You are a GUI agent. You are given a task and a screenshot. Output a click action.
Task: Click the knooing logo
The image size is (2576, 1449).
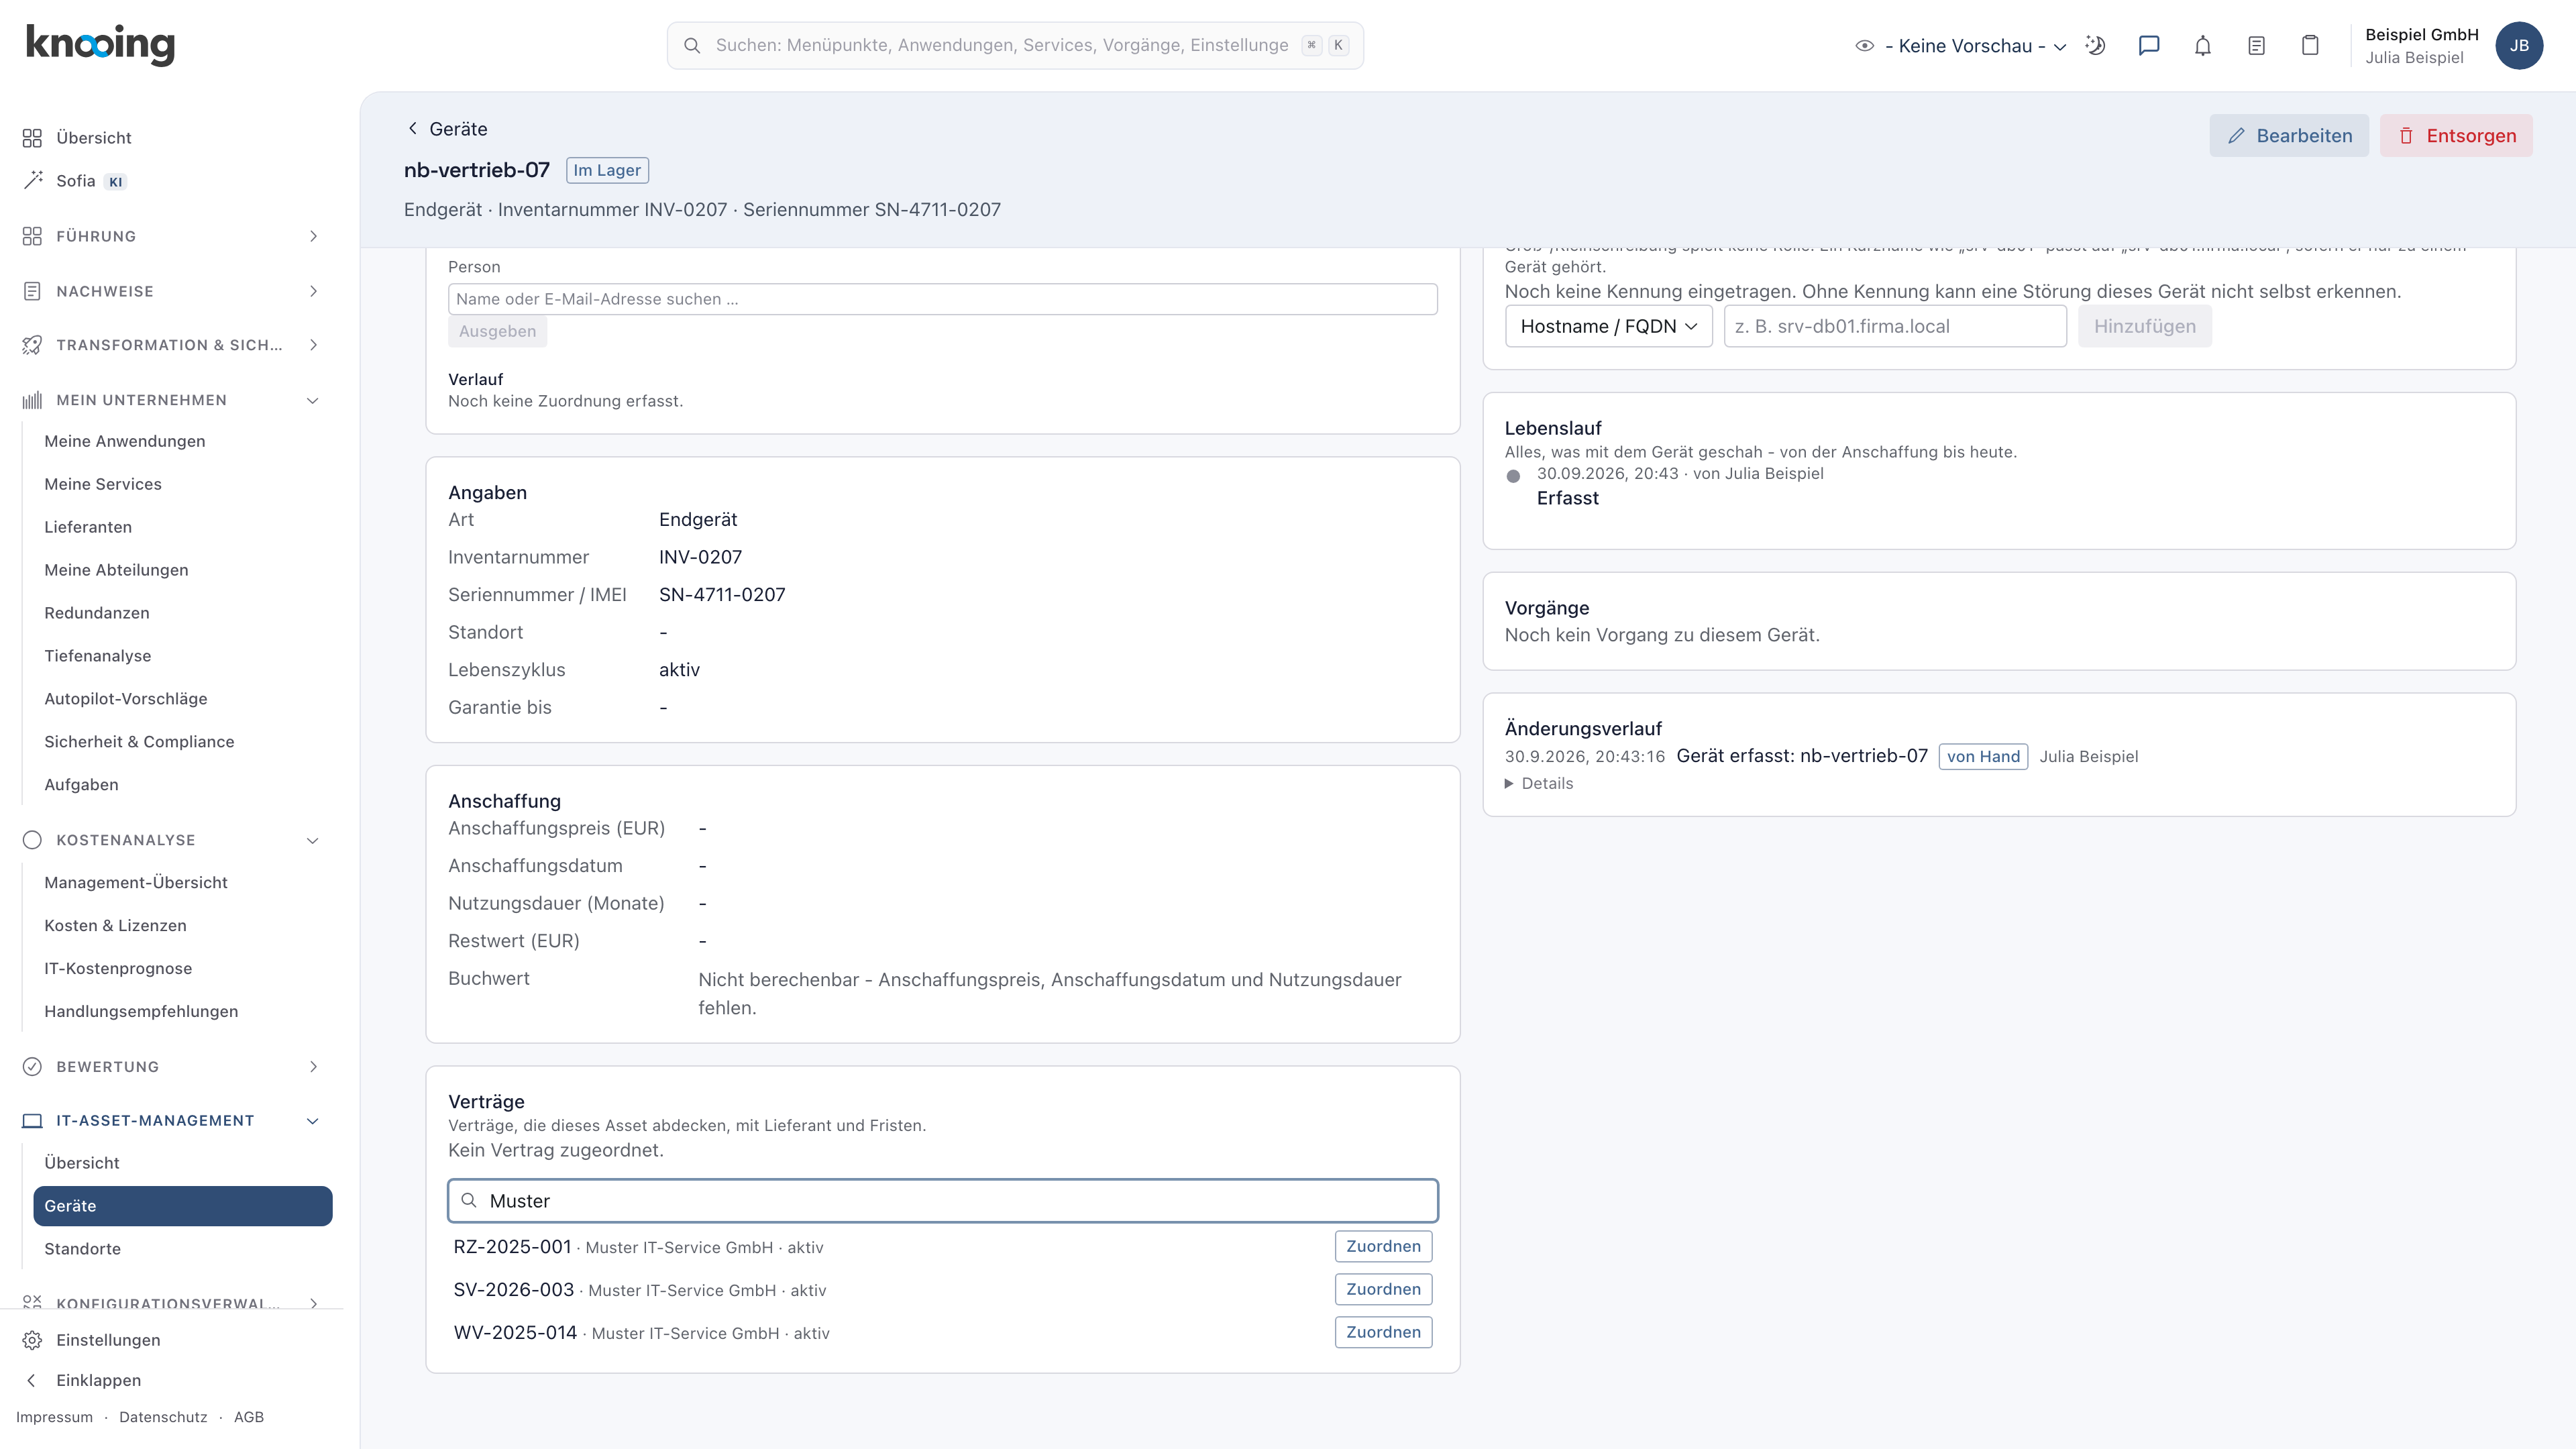click(x=100, y=44)
